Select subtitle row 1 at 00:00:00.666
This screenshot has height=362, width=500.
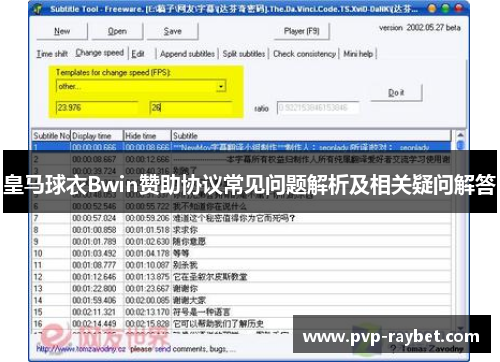click(241, 147)
